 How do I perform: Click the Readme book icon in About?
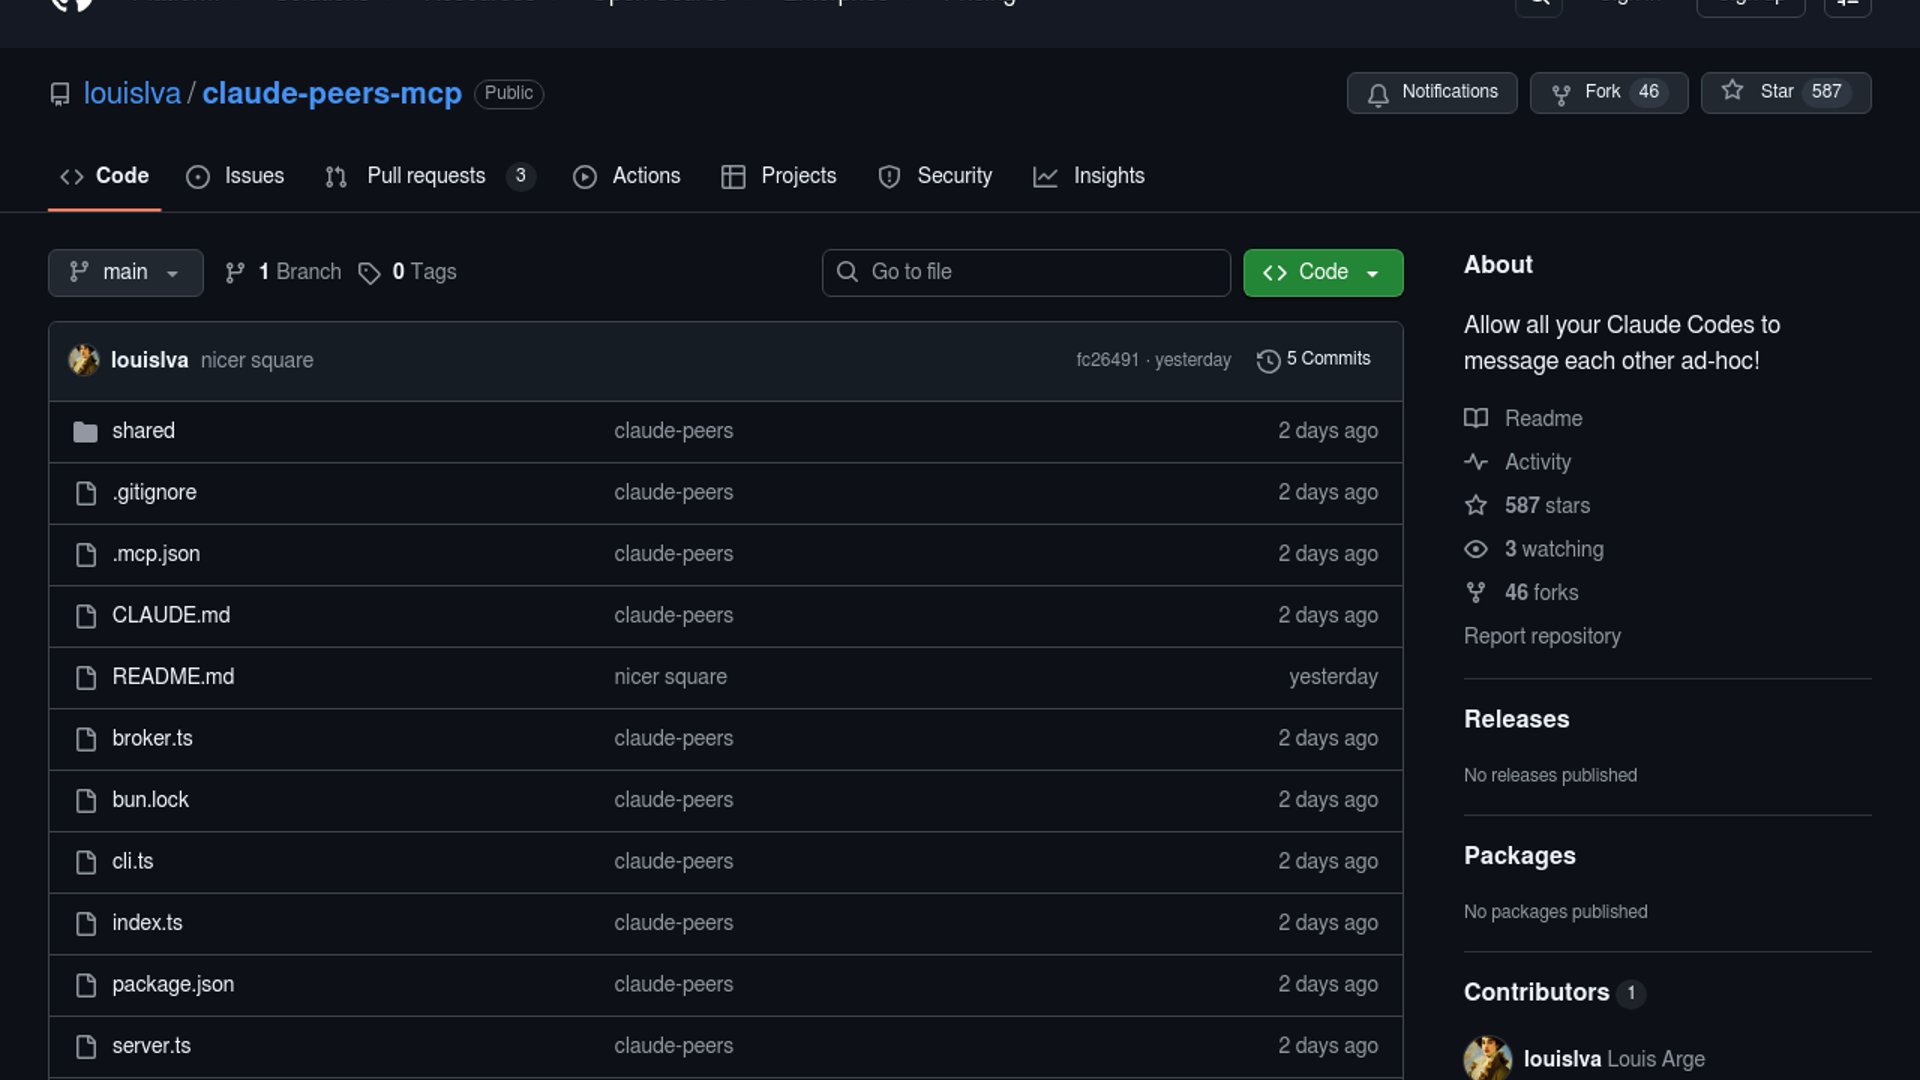(1476, 418)
